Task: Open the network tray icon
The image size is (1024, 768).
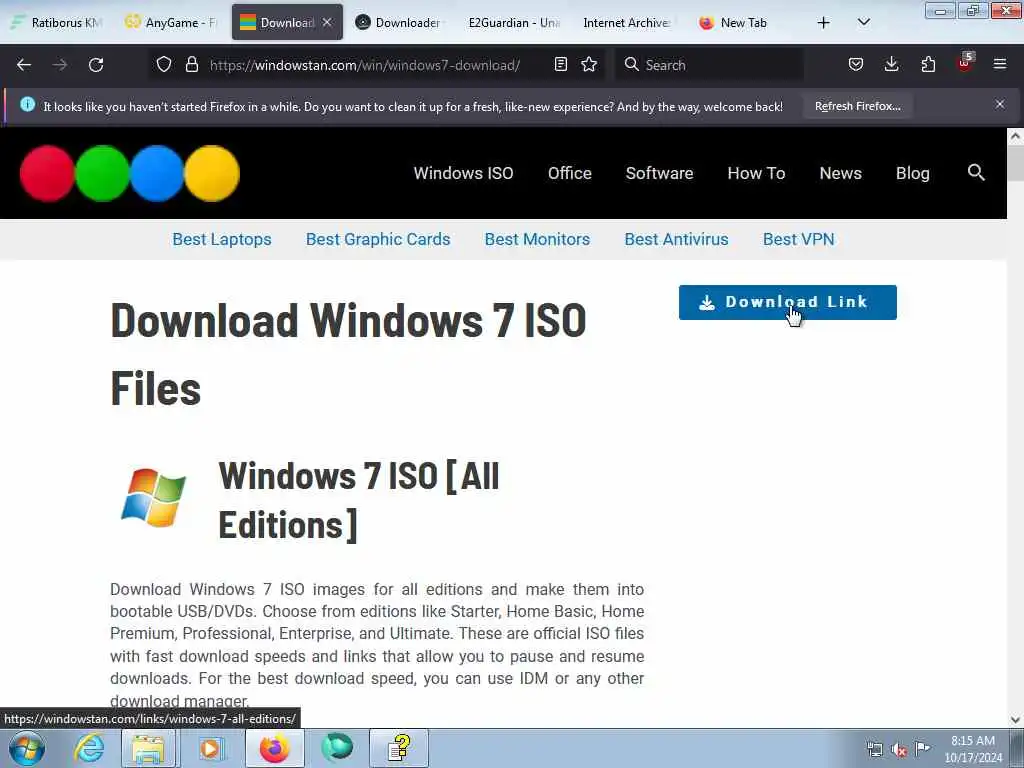Action: (x=874, y=750)
